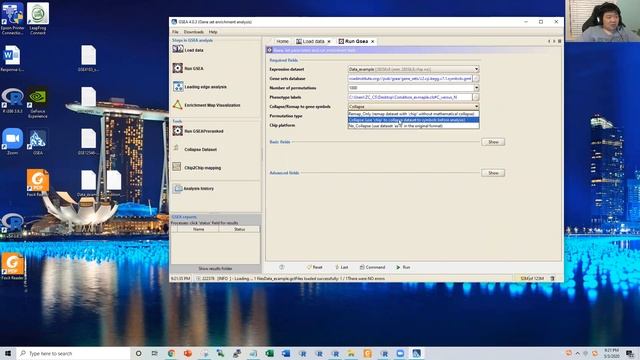Switch to Home tab
The height and width of the screenshot is (360, 640).
pyautogui.click(x=282, y=41)
